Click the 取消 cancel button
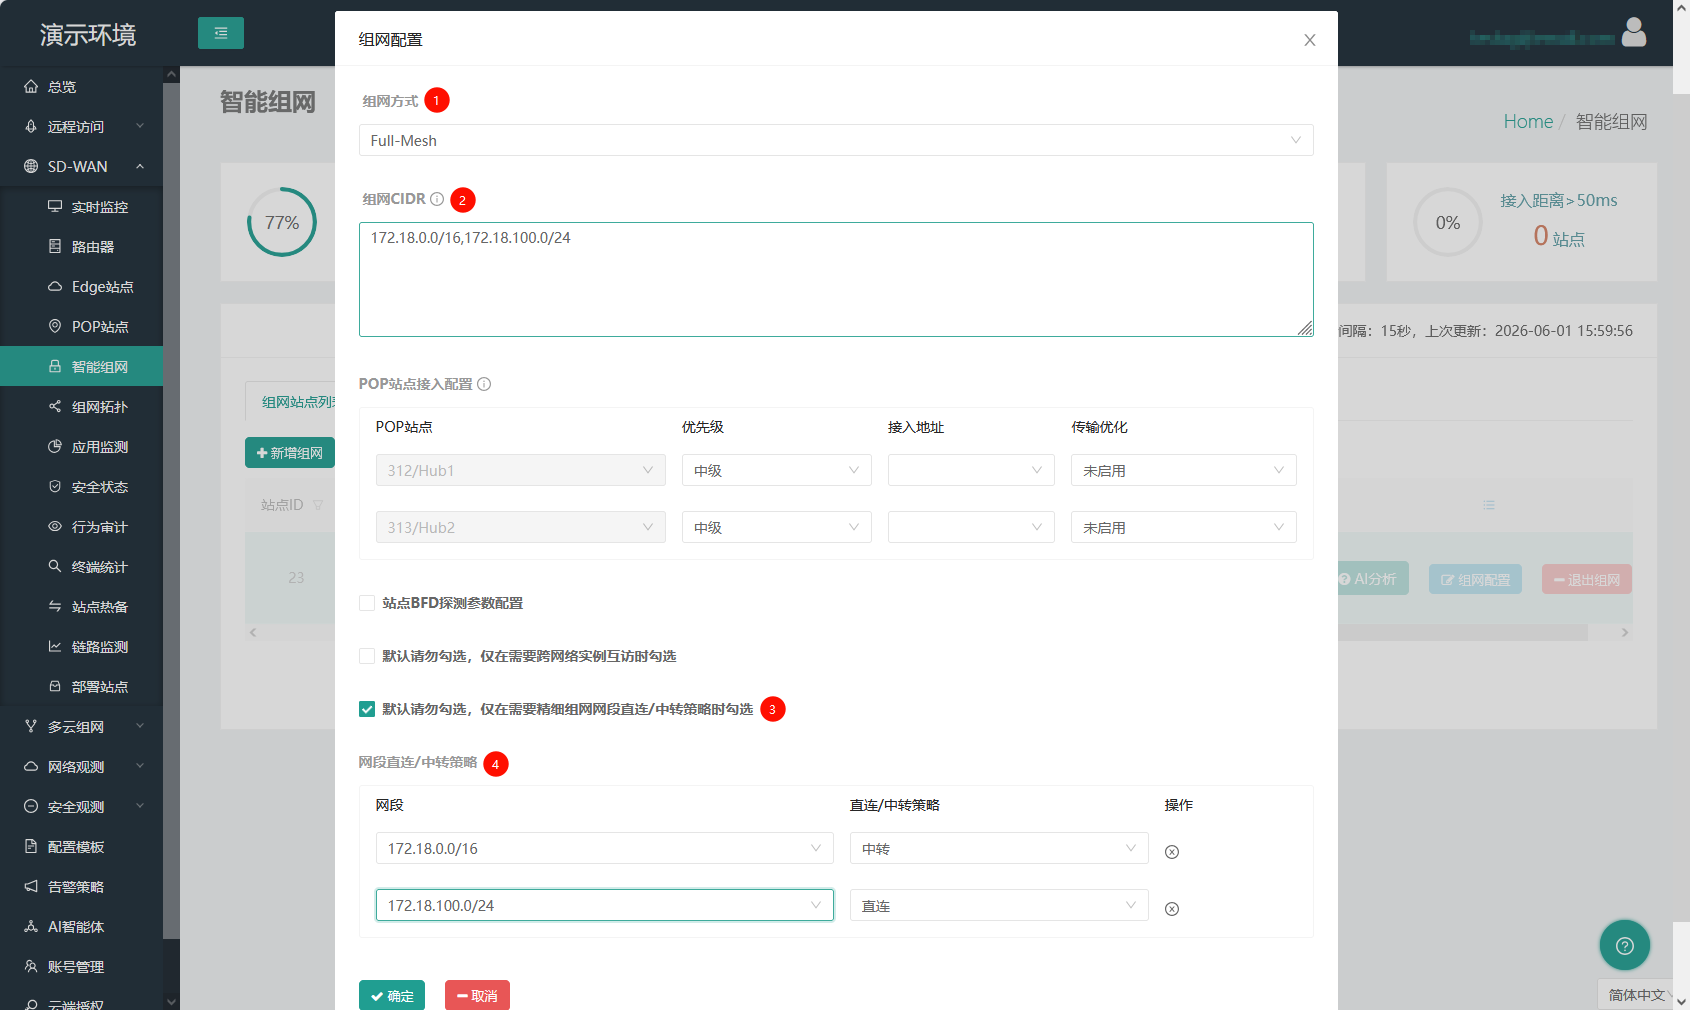Screen dimensions: 1690x1010 pos(477,996)
